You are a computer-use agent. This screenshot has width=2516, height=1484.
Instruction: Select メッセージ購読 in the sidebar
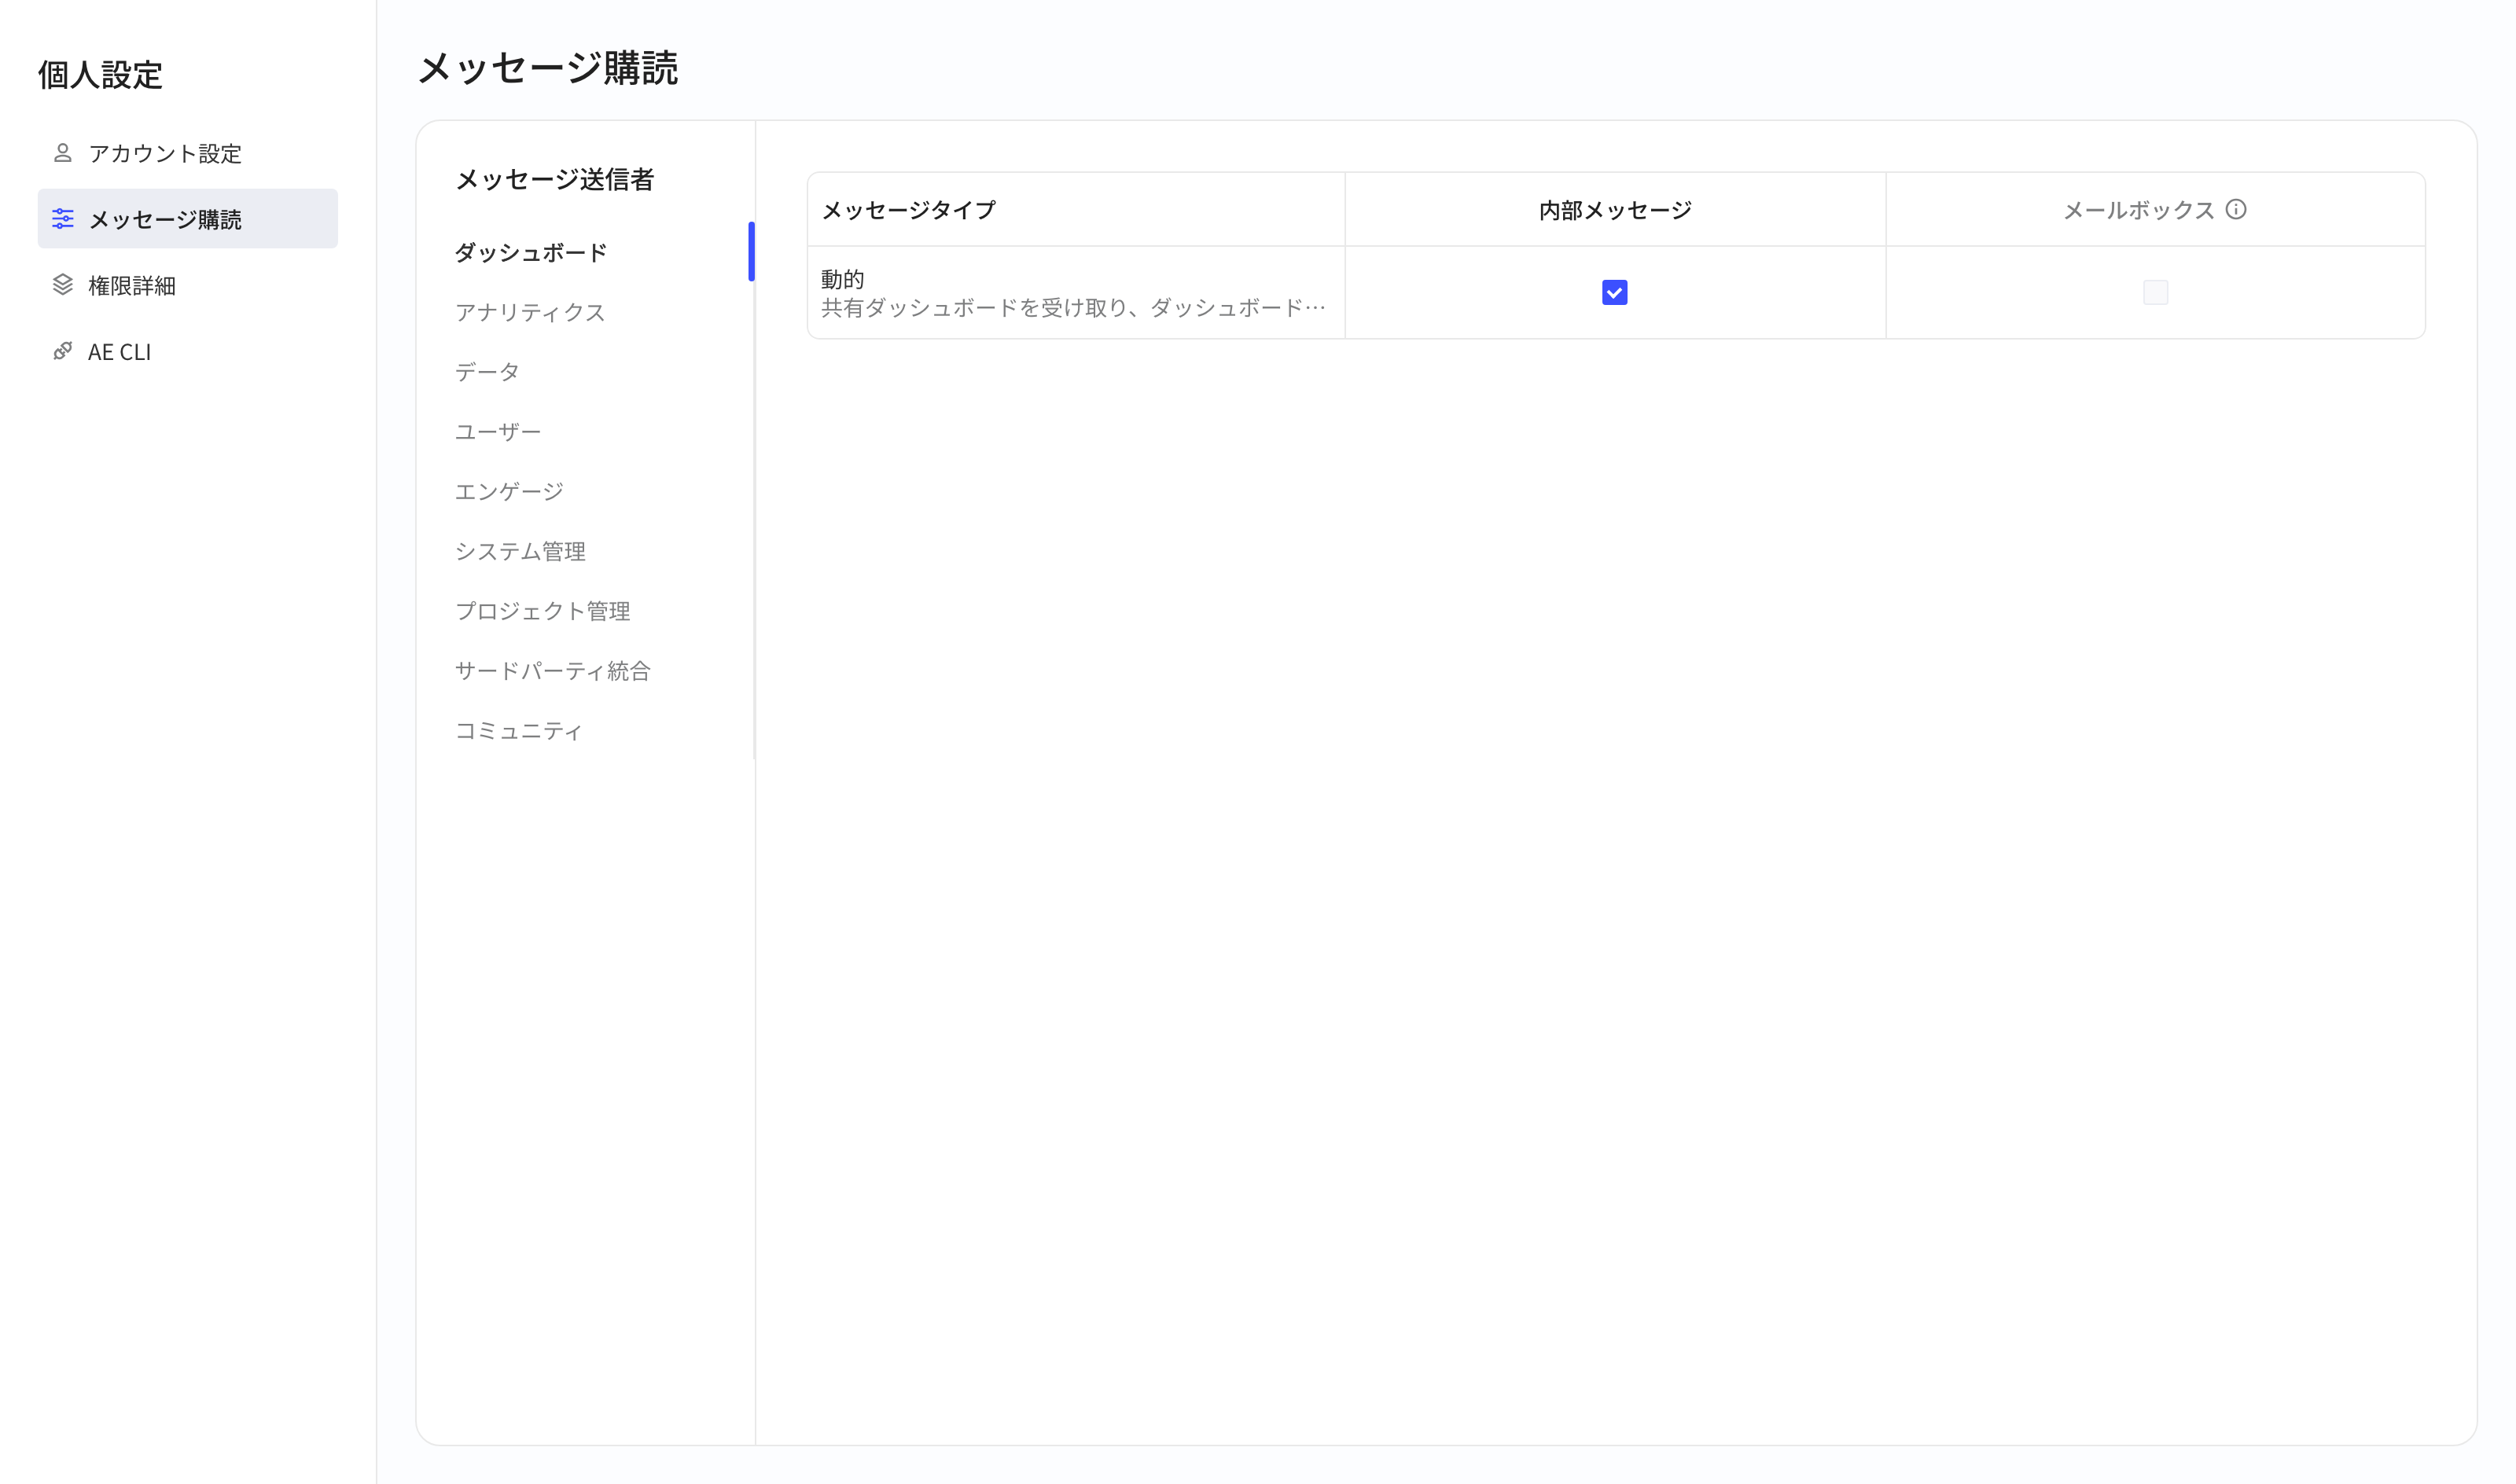188,219
